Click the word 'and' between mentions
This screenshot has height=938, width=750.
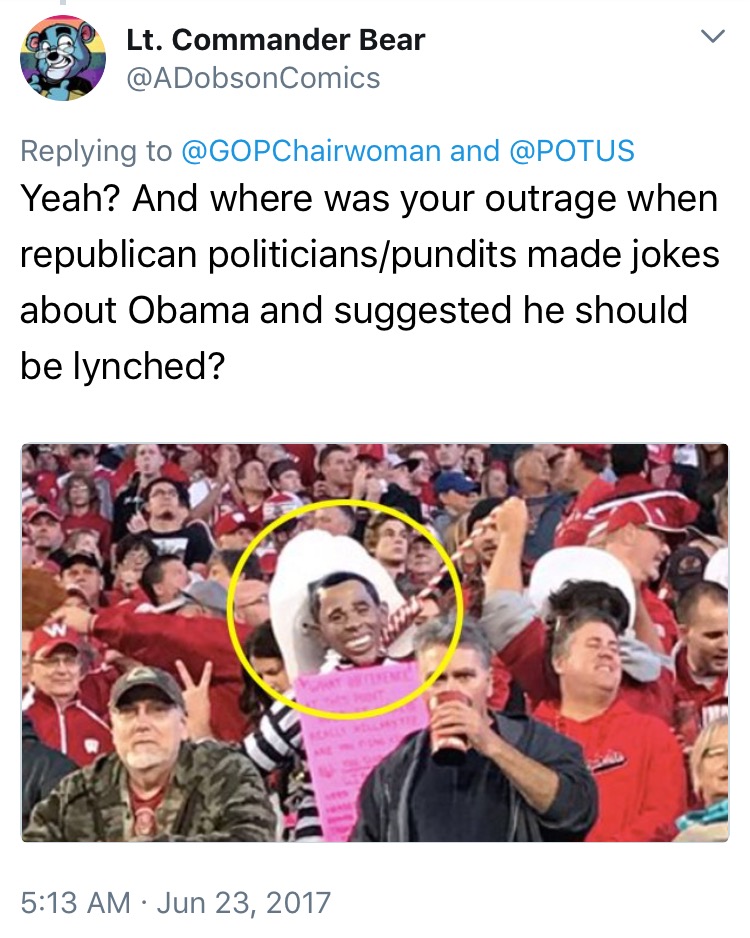coord(475,150)
